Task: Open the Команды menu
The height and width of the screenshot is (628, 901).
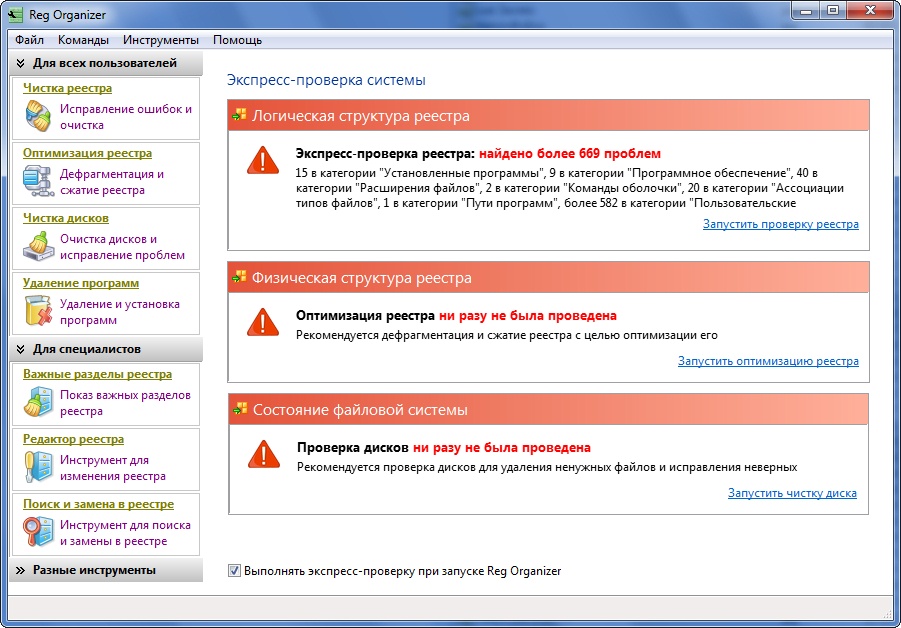Action: coord(84,40)
